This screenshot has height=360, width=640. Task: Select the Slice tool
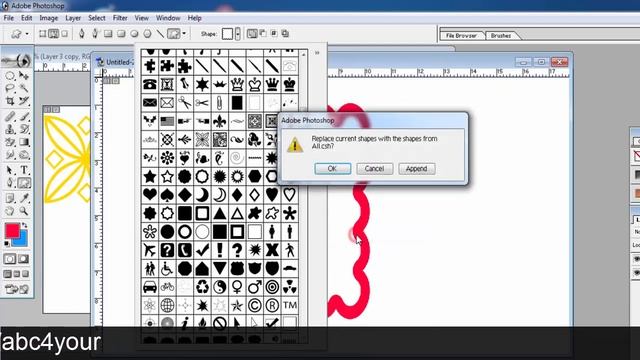(x=24, y=100)
